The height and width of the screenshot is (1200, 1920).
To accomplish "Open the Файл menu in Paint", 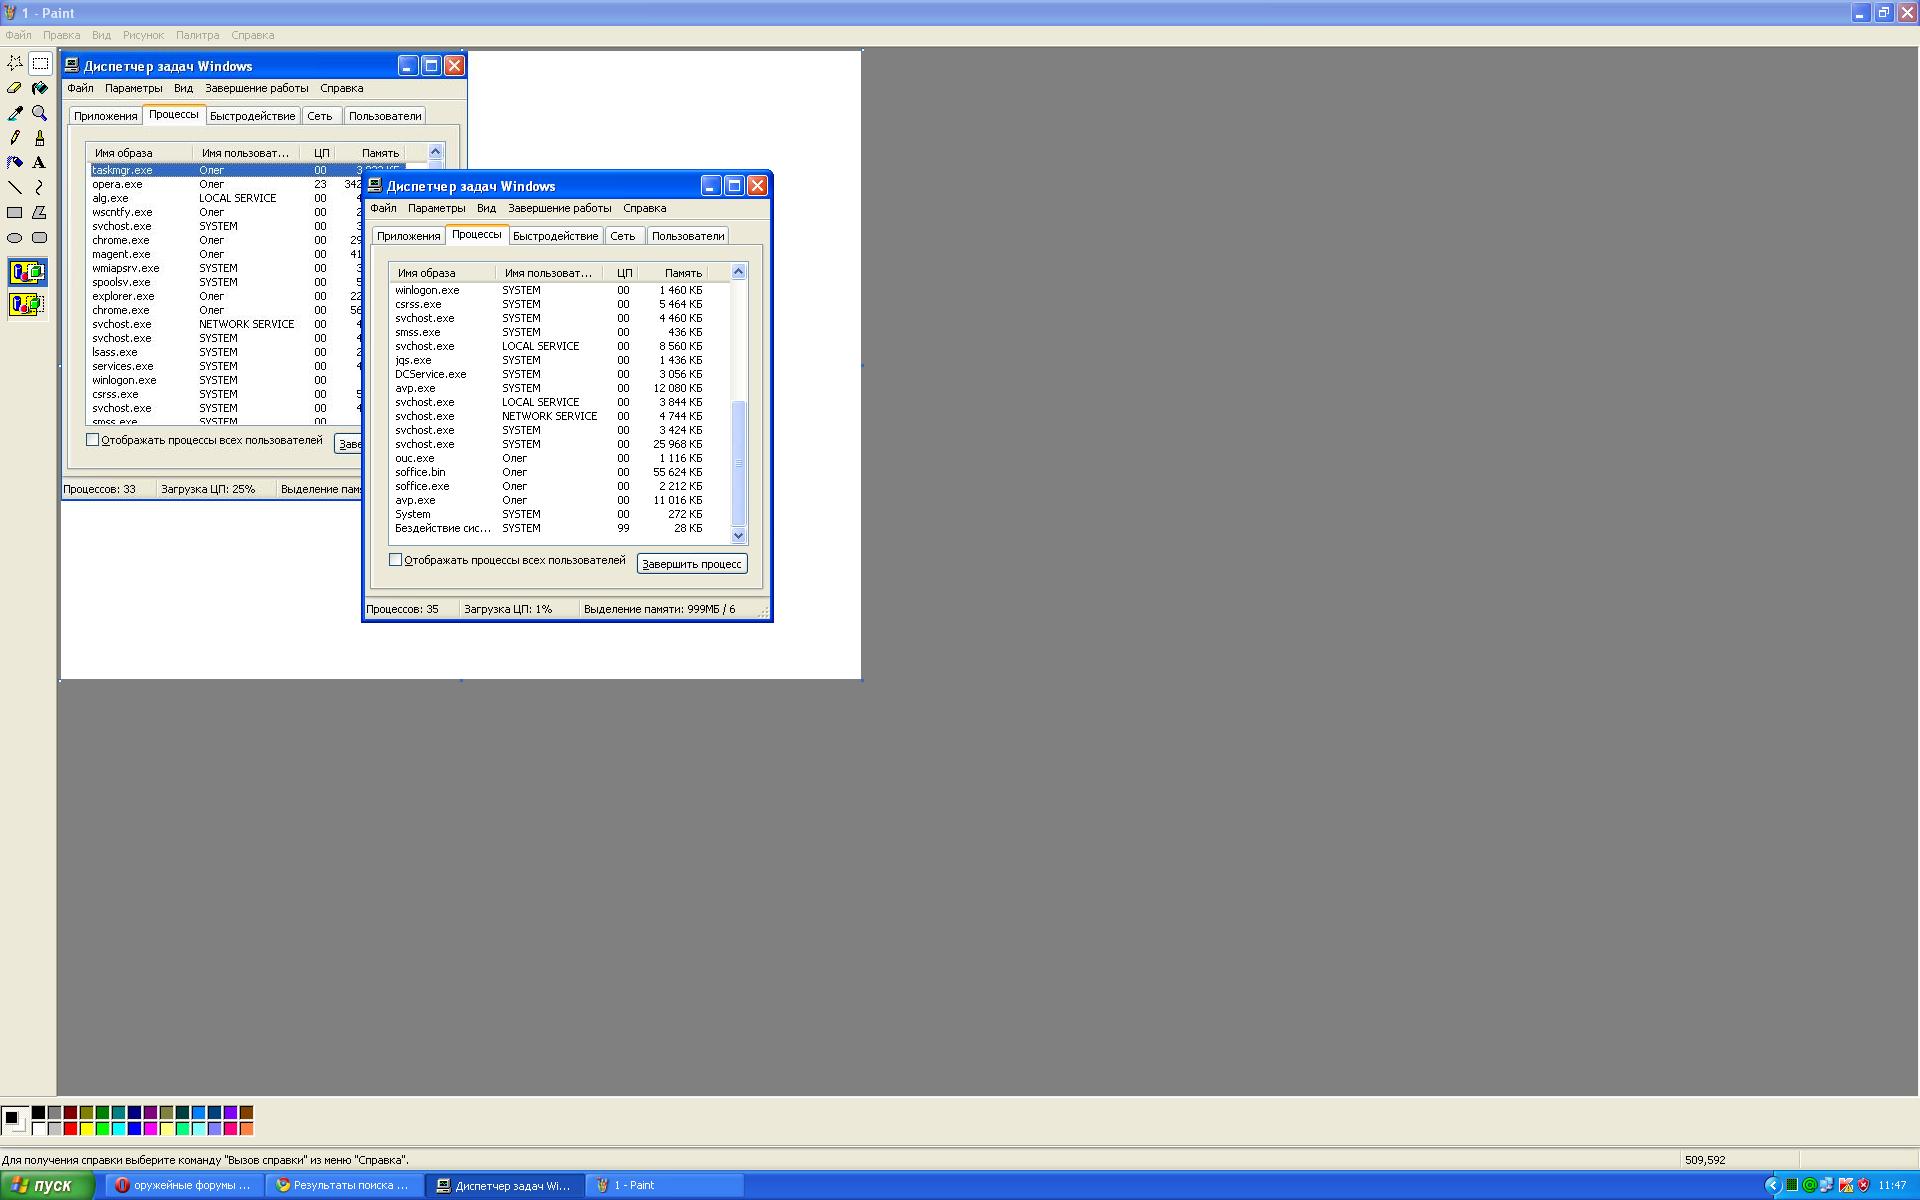I will [18, 35].
